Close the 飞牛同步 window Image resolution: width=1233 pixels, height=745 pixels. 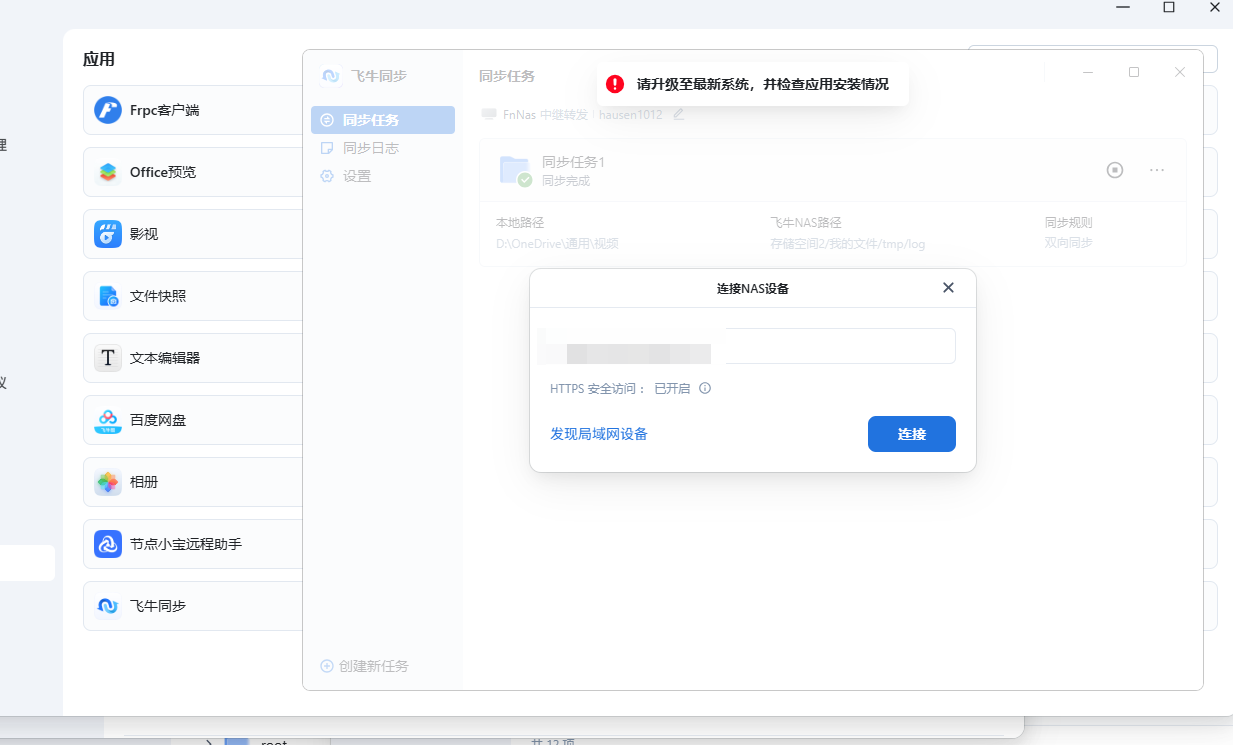point(1180,72)
